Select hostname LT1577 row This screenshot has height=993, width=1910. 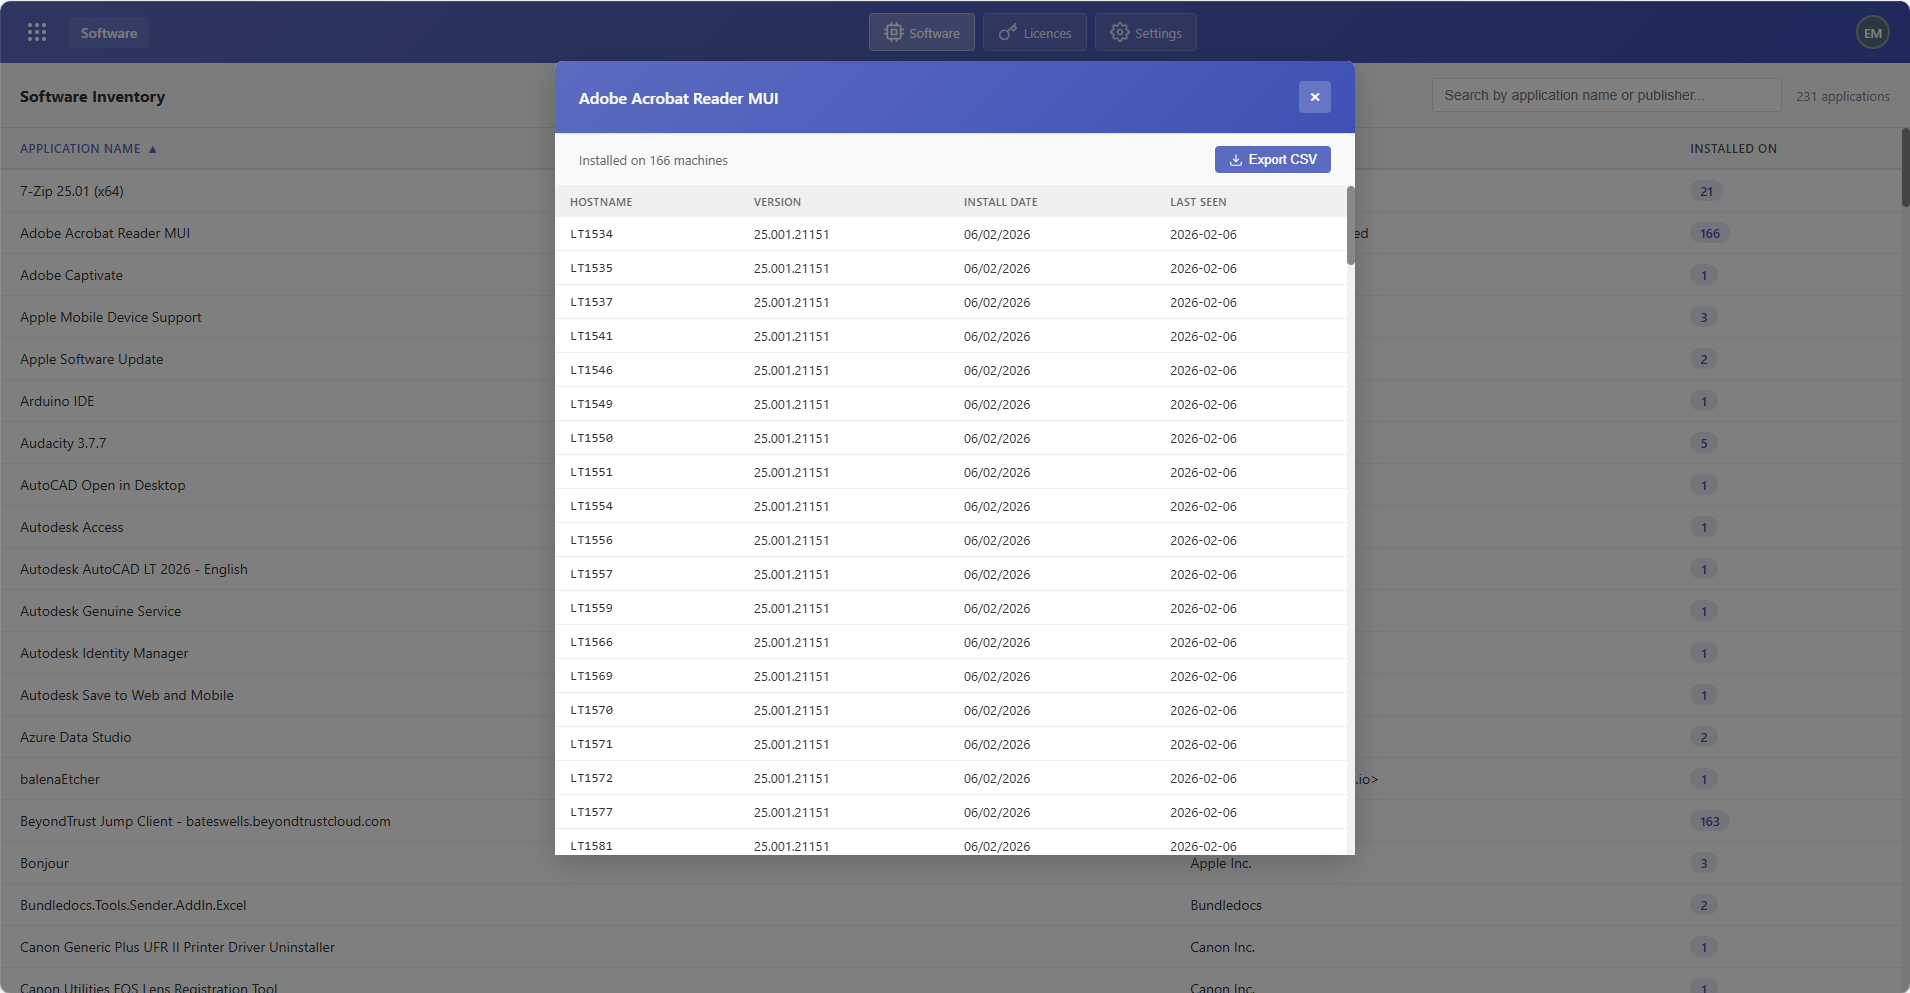click(950, 812)
